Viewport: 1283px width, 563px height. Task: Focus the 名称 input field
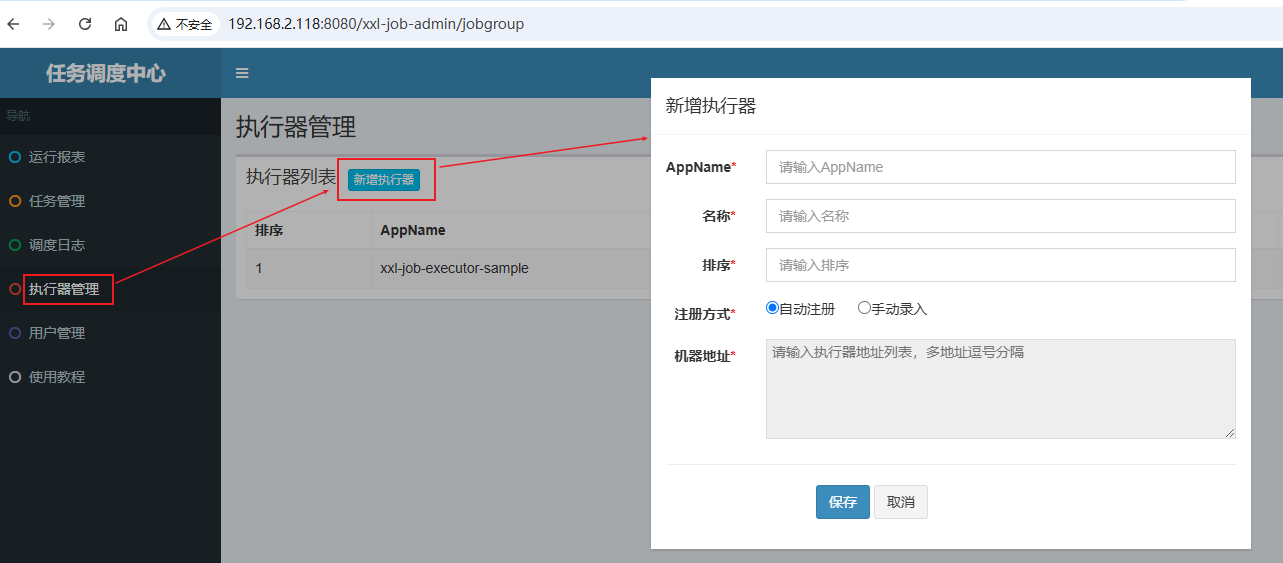click(x=1001, y=215)
